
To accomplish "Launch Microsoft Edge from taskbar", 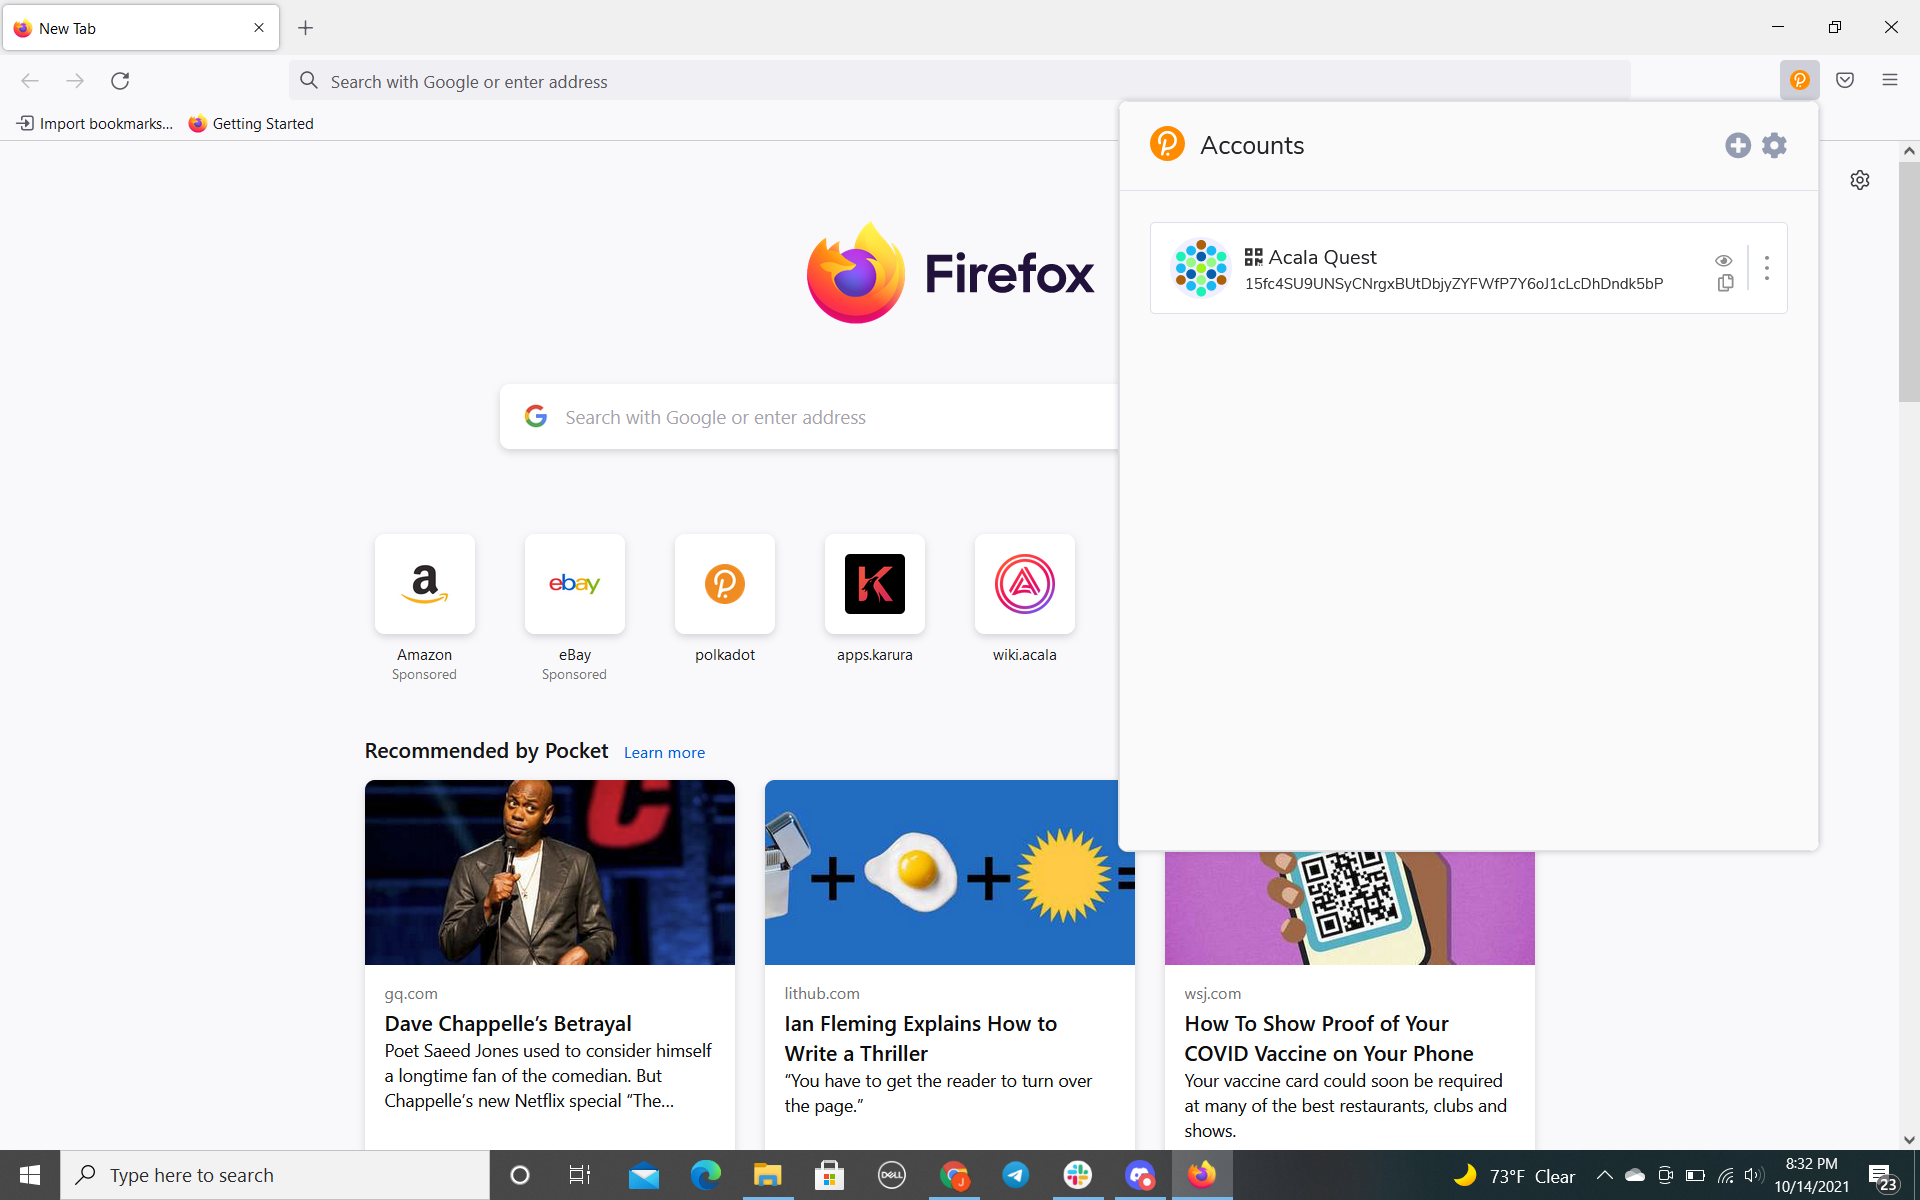I will tap(705, 1175).
